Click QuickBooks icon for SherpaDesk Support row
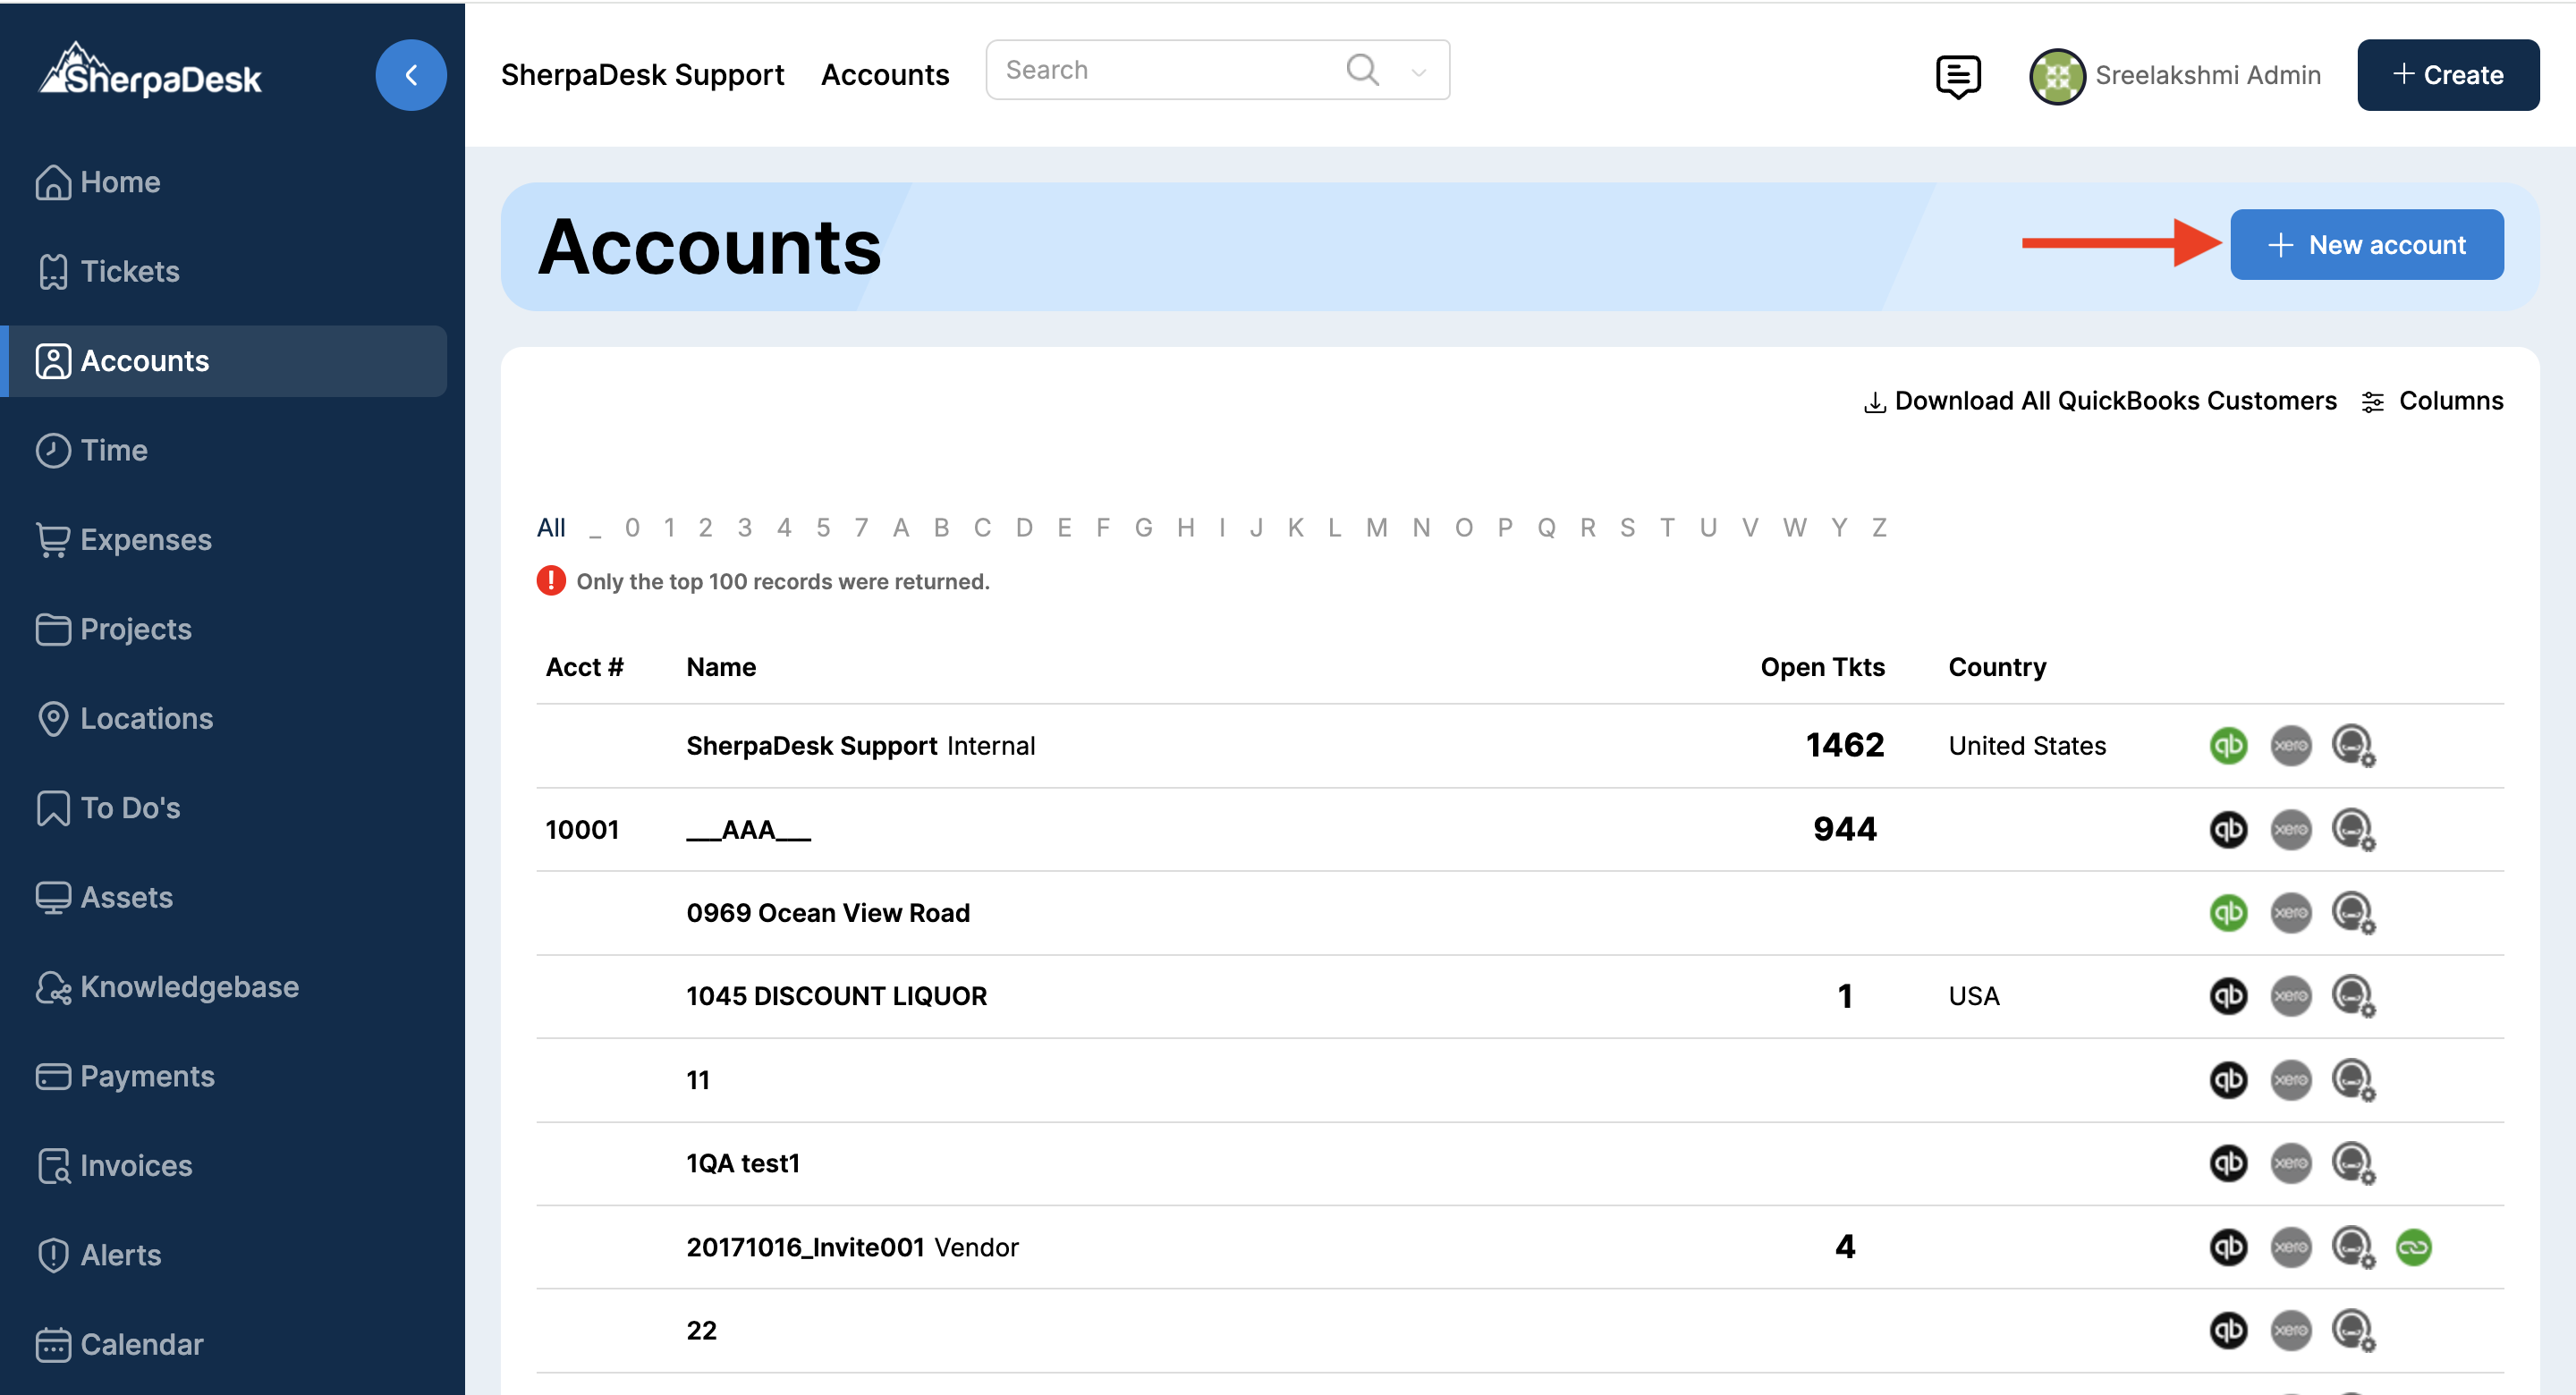The width and height of the screenshot is (2576, 1395). (2228, 745)
